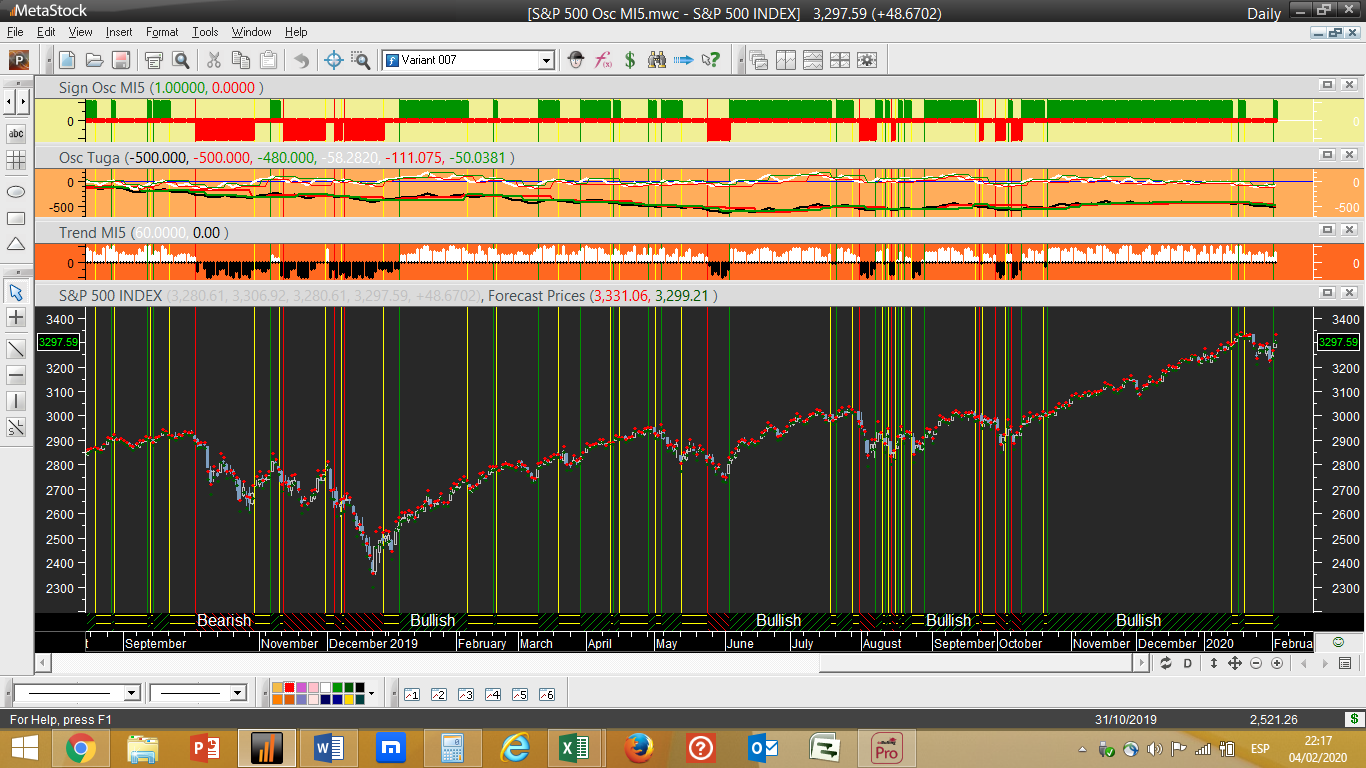
Task: Click the refresh chart arrows icon
Action: click(x=1166, y=663)
